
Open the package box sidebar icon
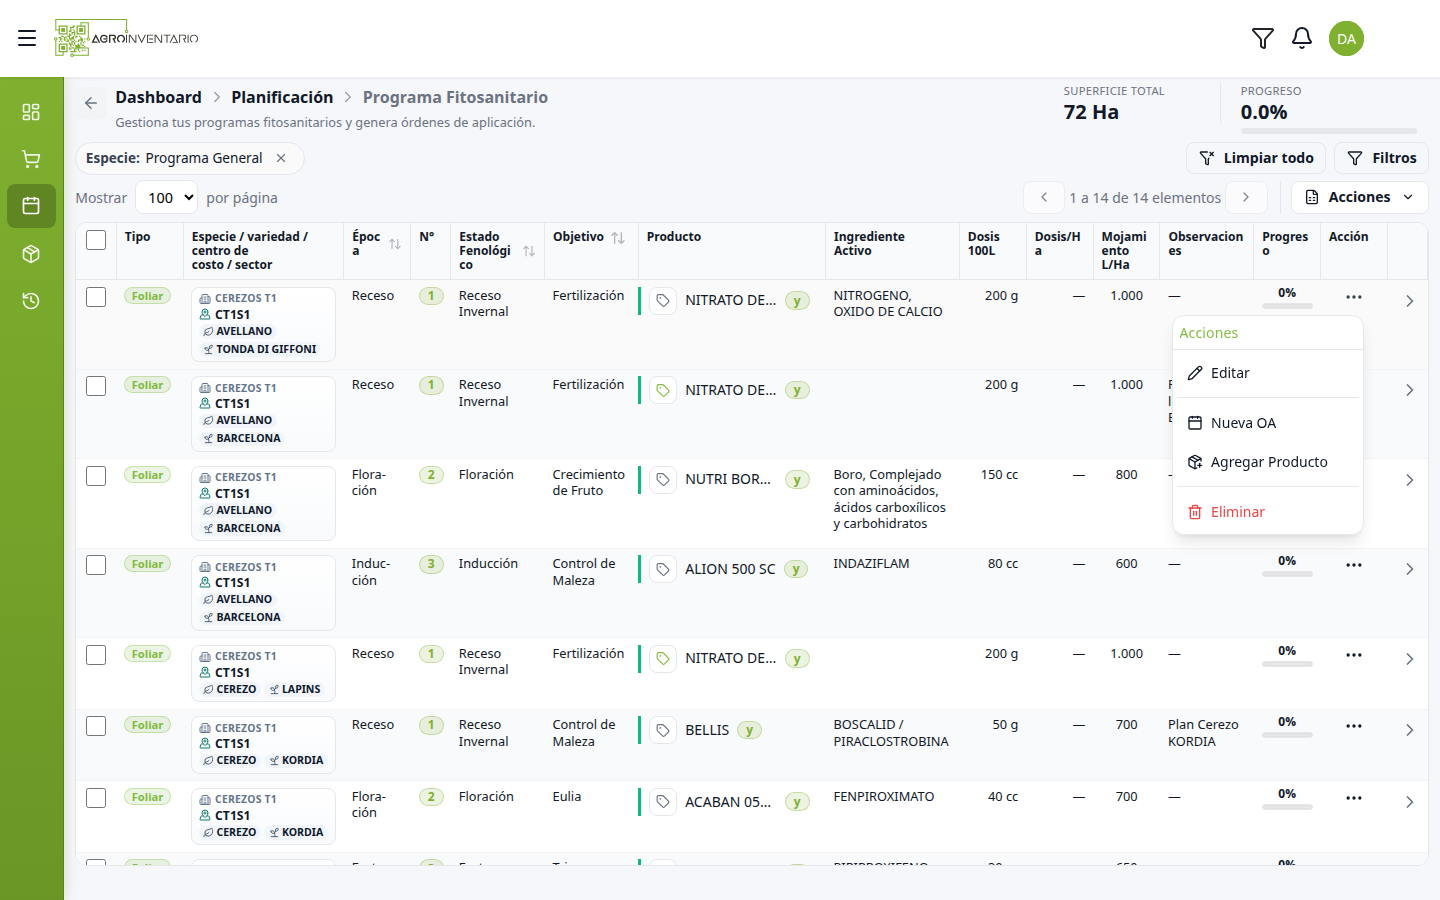(31, 254)
